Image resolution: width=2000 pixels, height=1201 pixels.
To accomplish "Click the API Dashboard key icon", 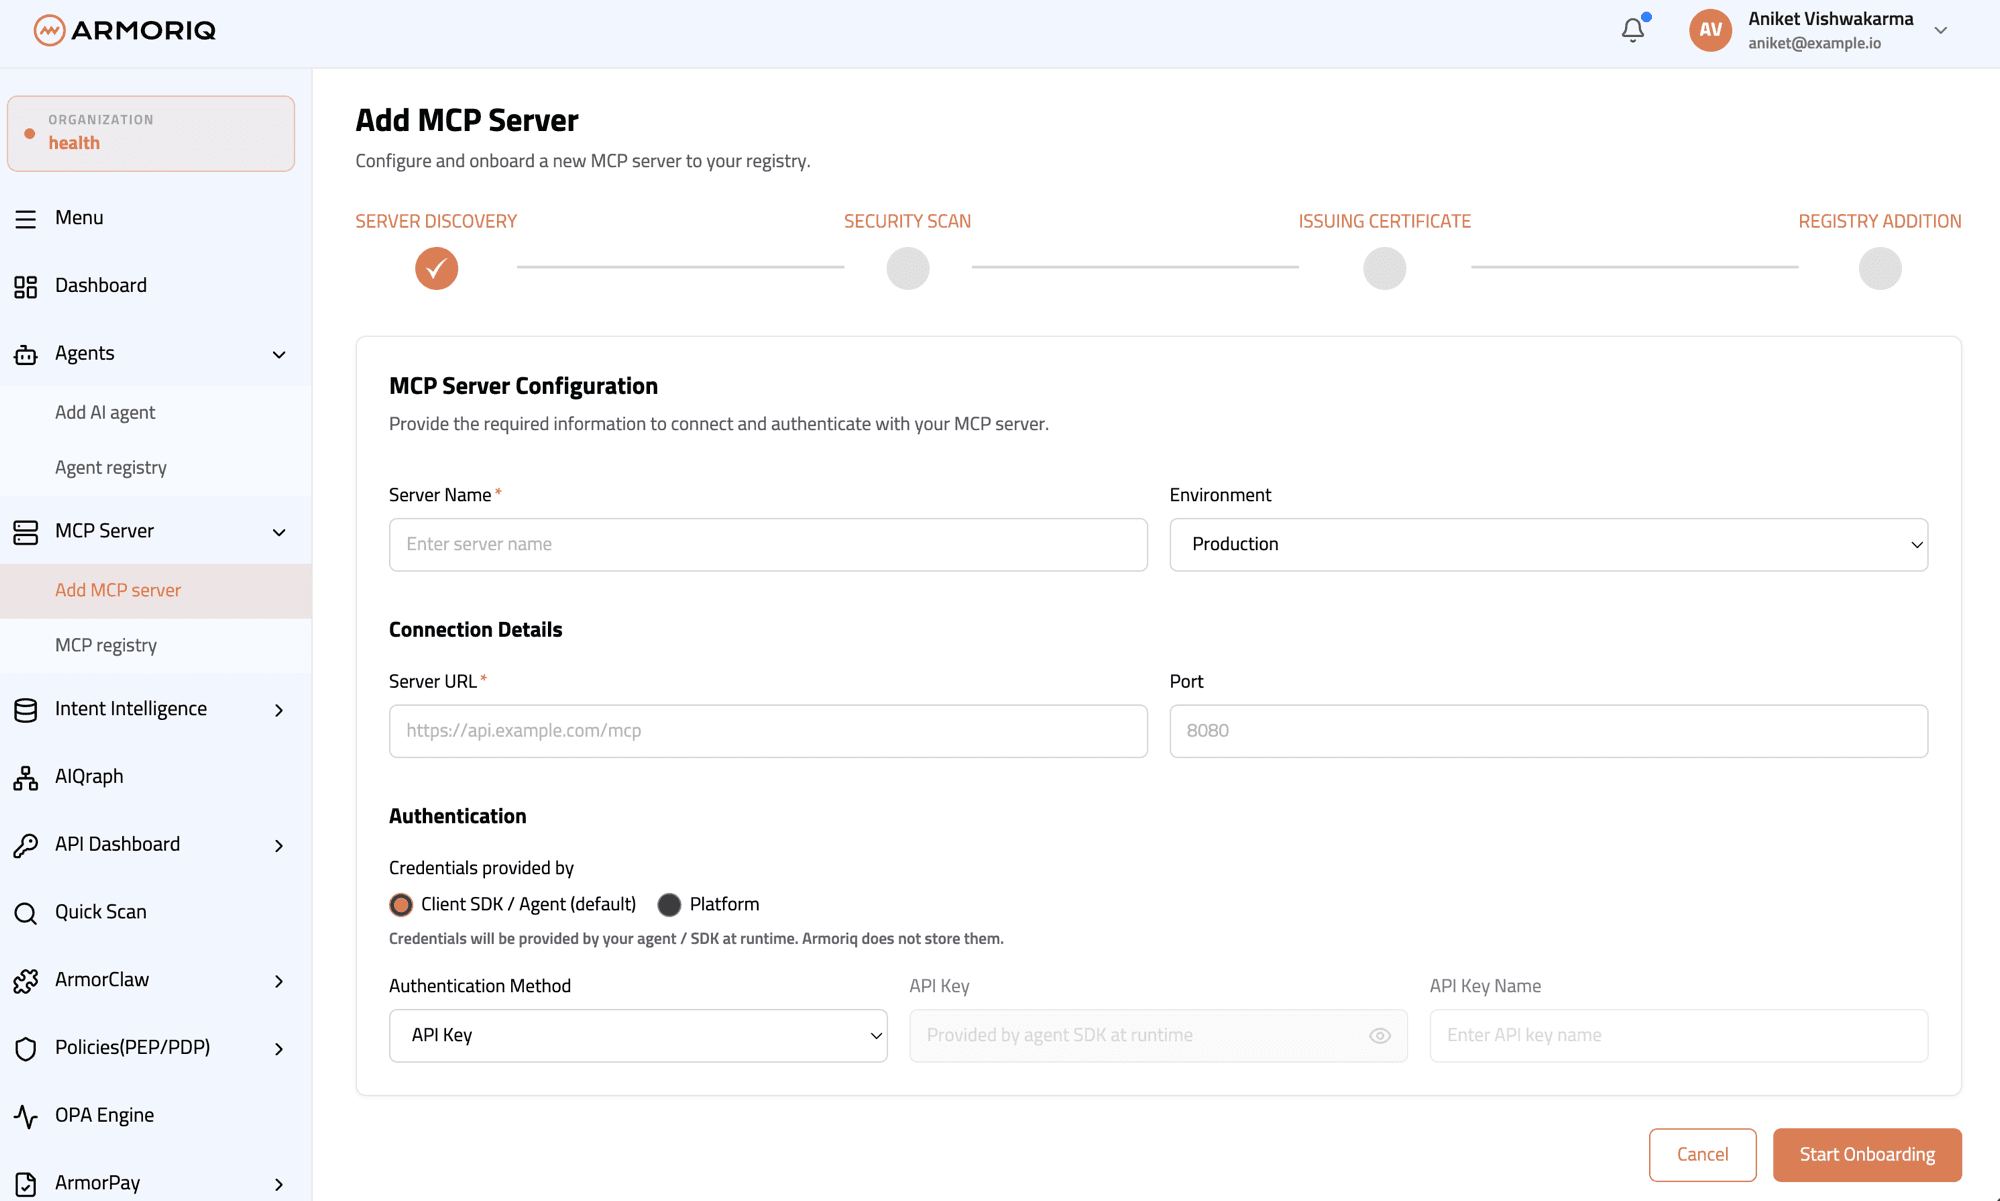I will pos(26,845).
